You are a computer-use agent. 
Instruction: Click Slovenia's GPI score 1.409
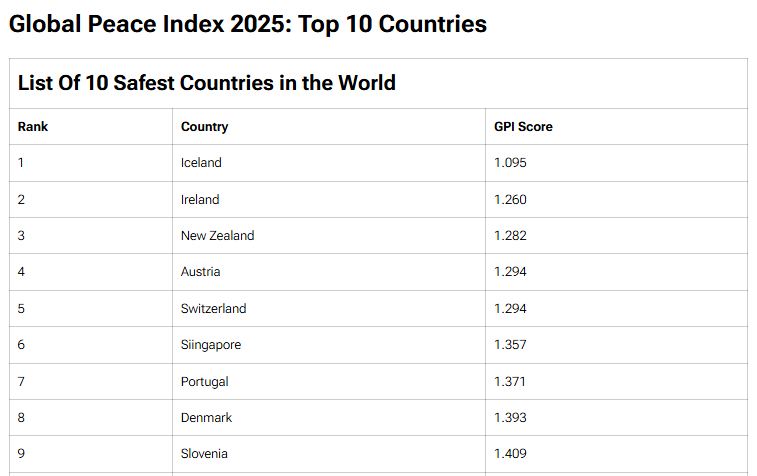(510, 454)
